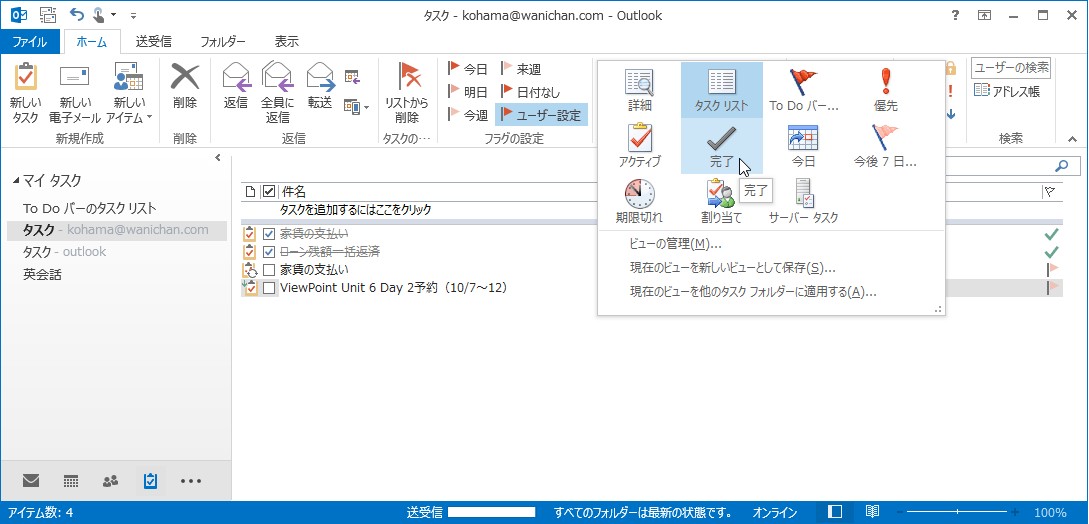Image resolution: width=1089 pixels, height=524 pixels.
Task: Select the サーバー タスク view
Action: [804, 202]
